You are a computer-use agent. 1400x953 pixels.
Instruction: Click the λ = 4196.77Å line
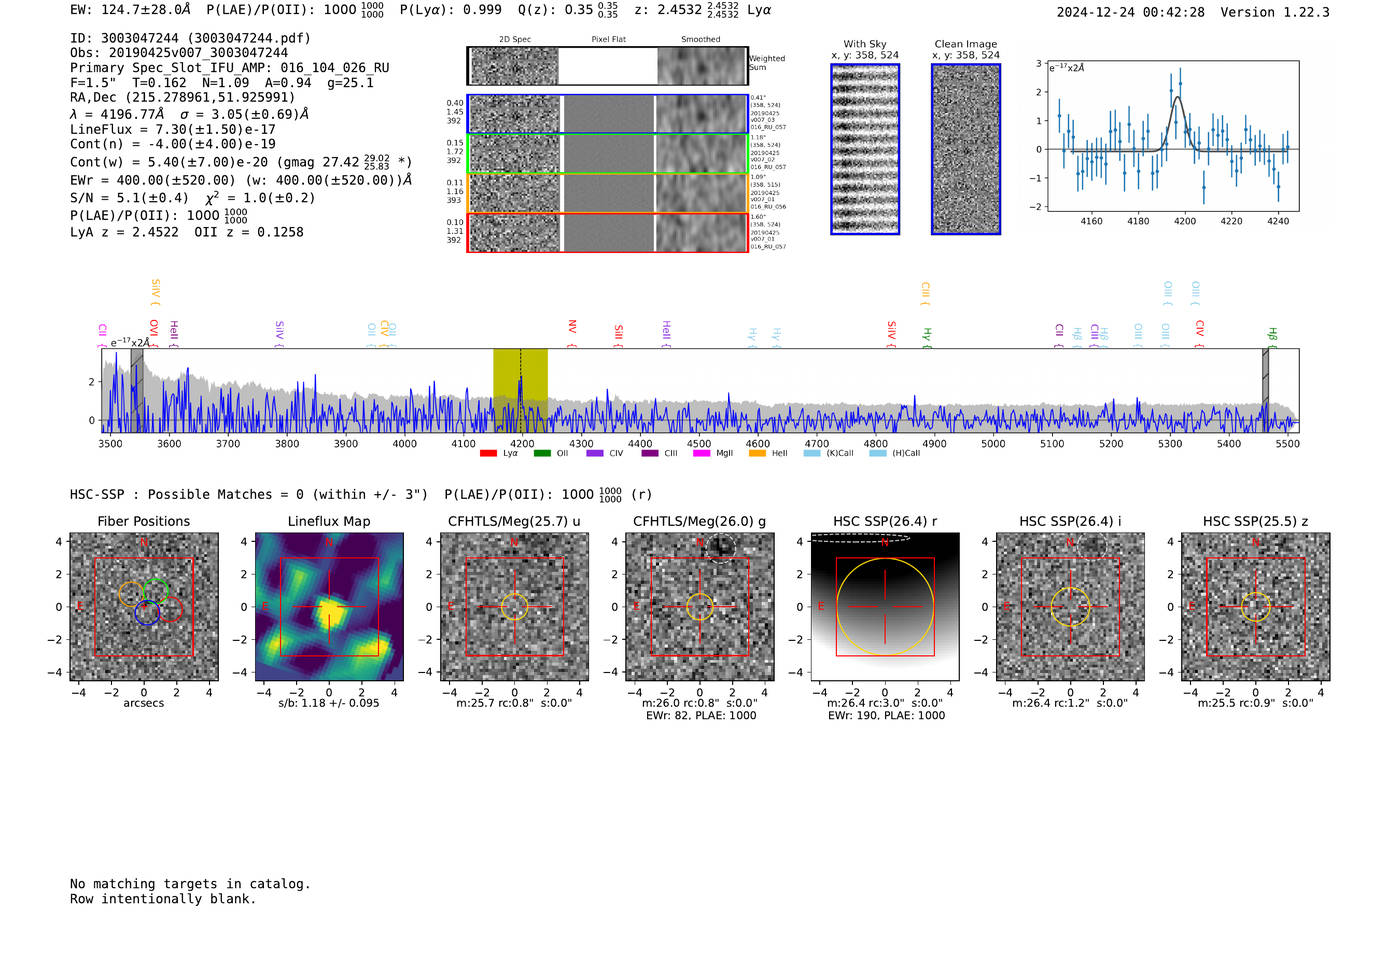[189, 114]
